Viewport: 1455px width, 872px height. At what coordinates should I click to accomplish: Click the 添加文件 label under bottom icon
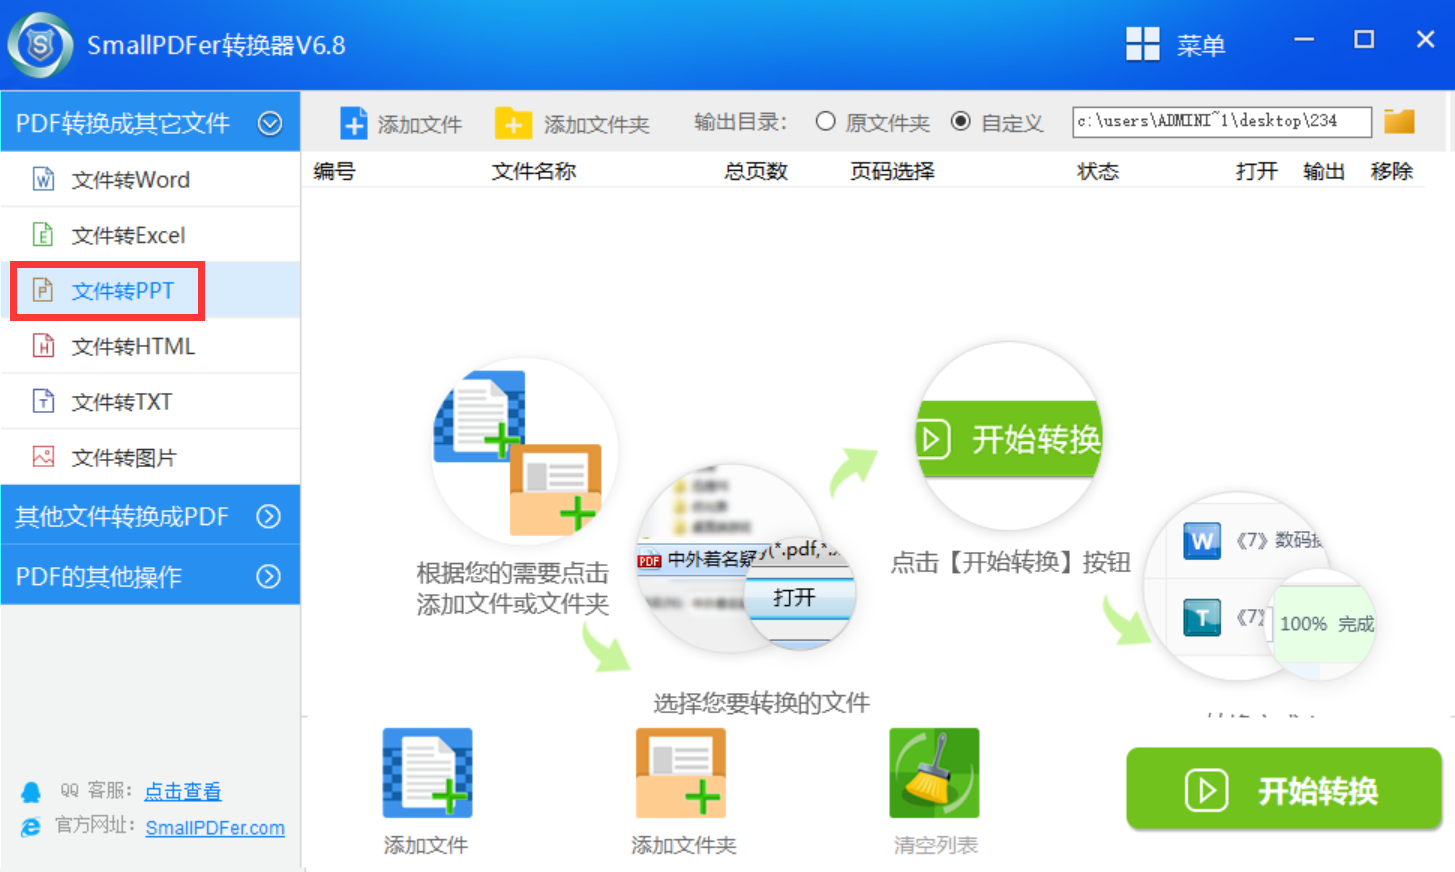tap(426, 845)
